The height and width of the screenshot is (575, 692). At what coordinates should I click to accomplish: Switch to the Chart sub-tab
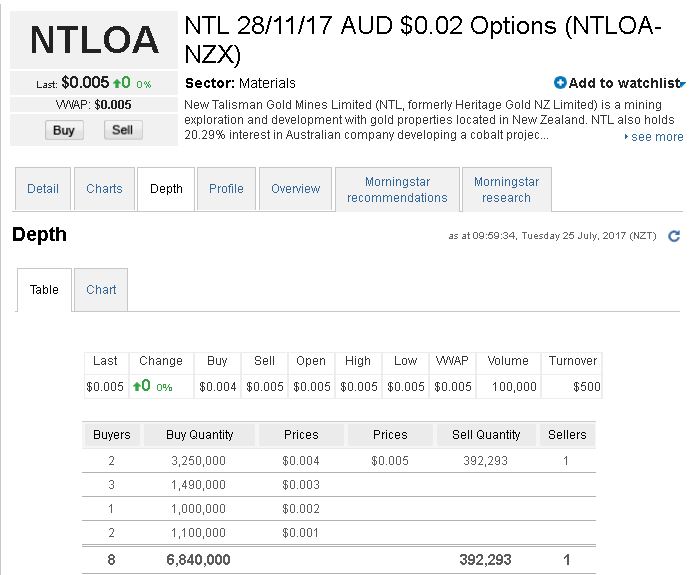point(101,290)
